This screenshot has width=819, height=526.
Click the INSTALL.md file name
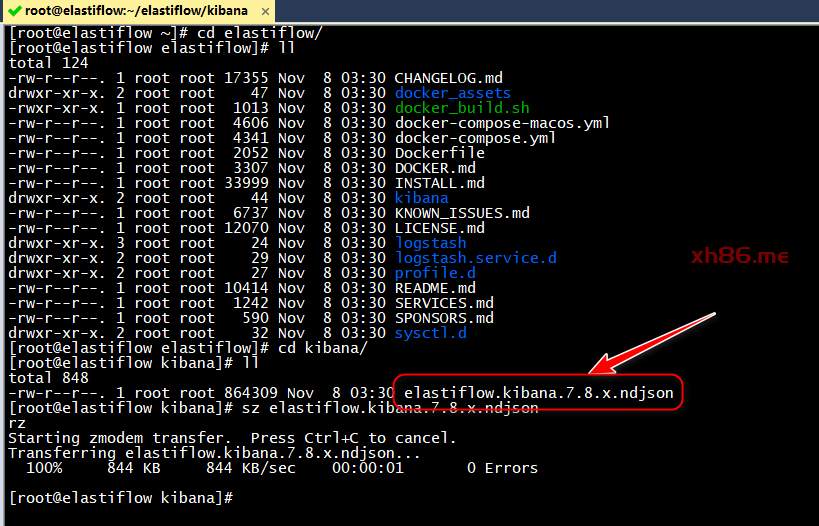[x=439, y=183]
